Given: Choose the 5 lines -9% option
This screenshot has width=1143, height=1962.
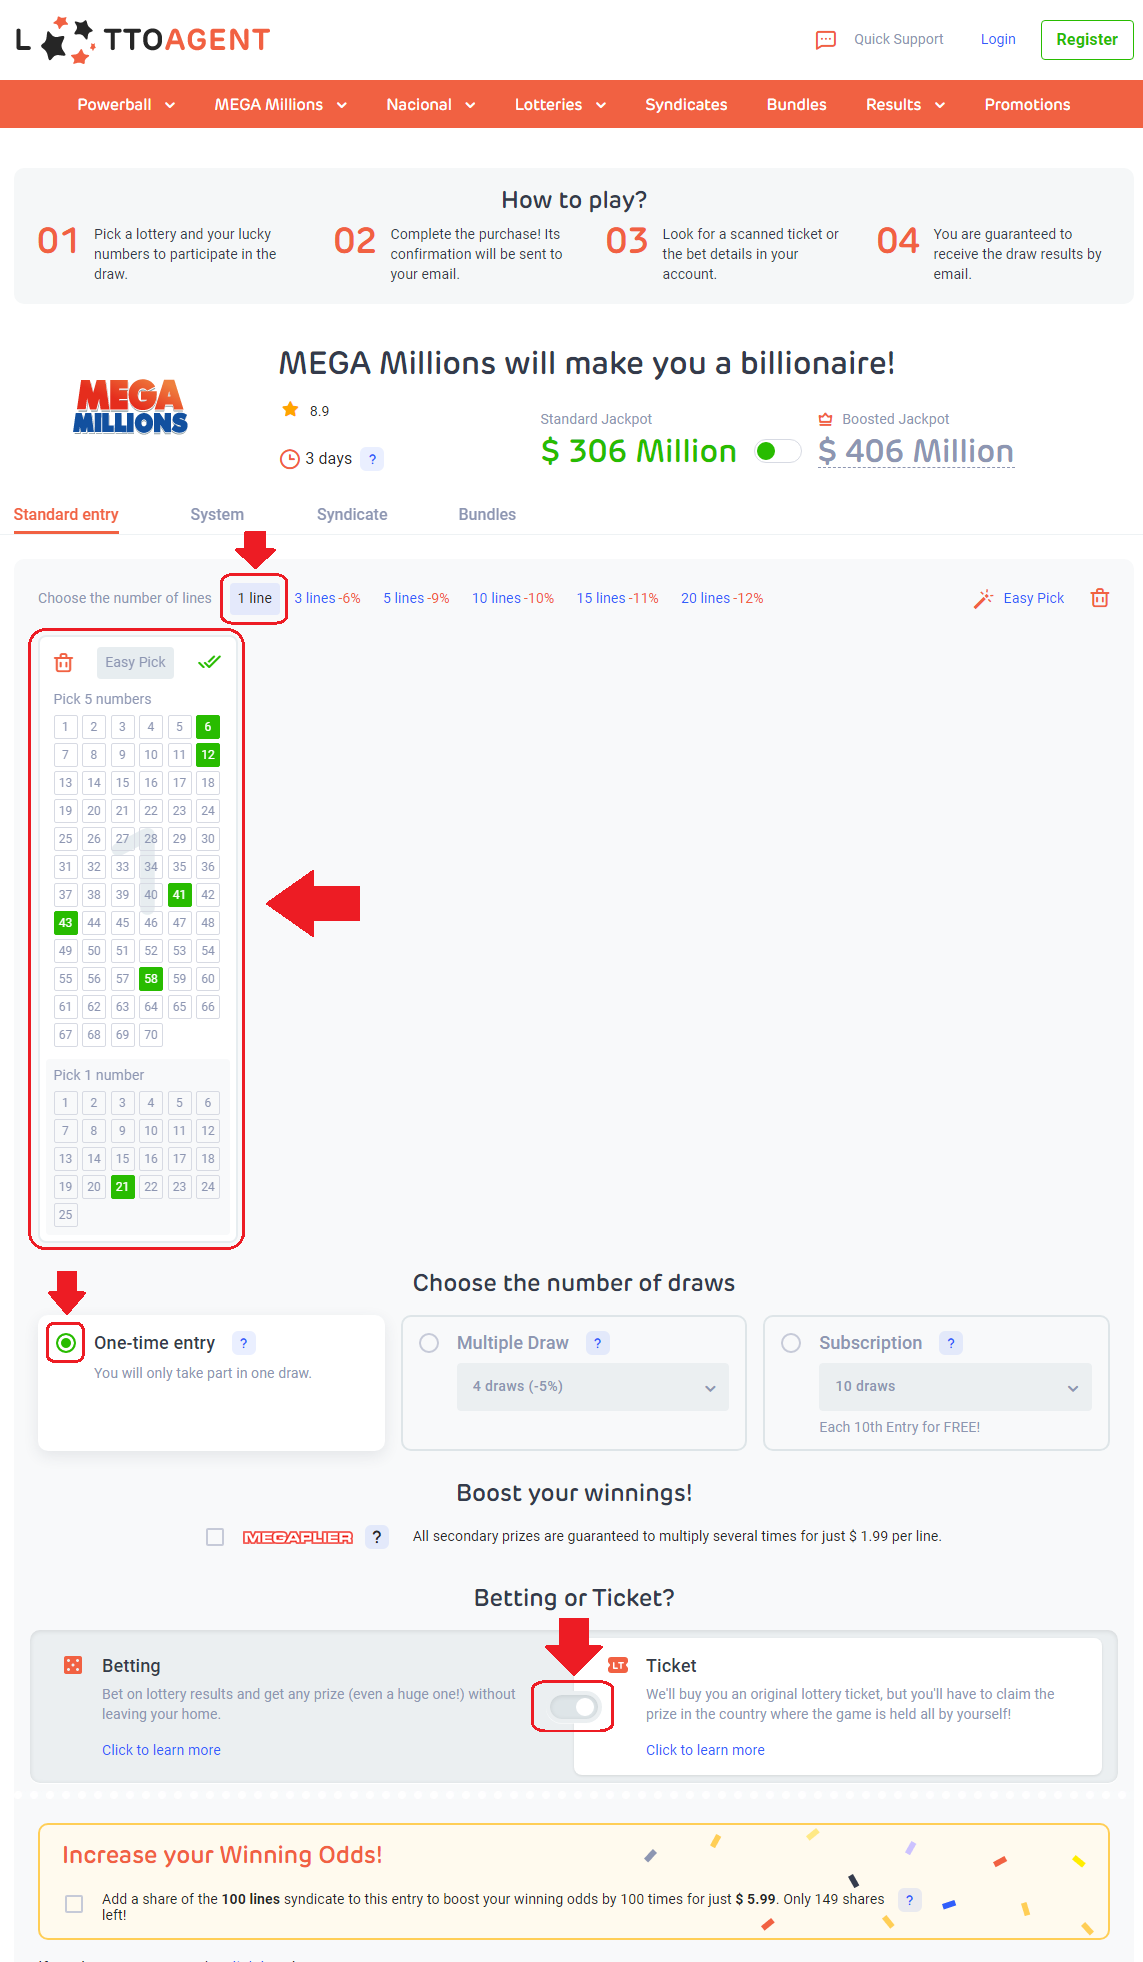Looking at the screenshot, I should [416, 598].
